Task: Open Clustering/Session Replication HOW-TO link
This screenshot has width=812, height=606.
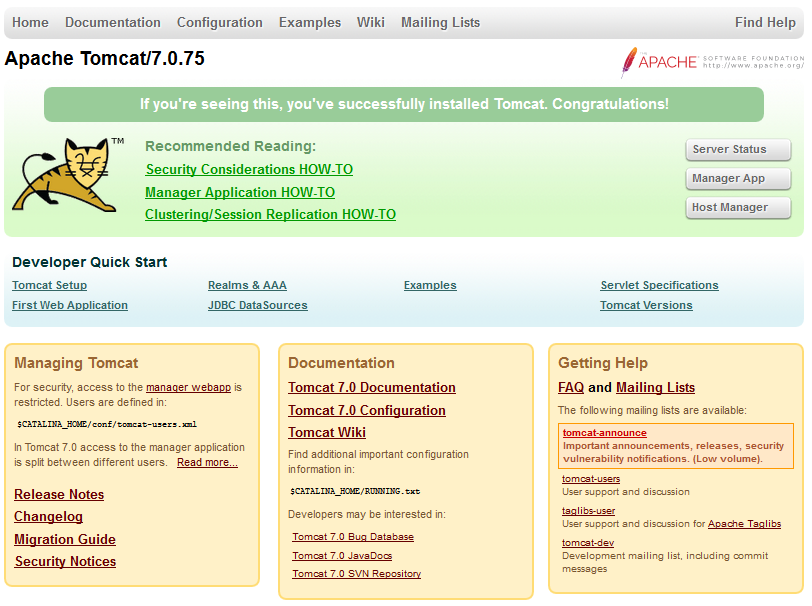Action: pos(270,214)
